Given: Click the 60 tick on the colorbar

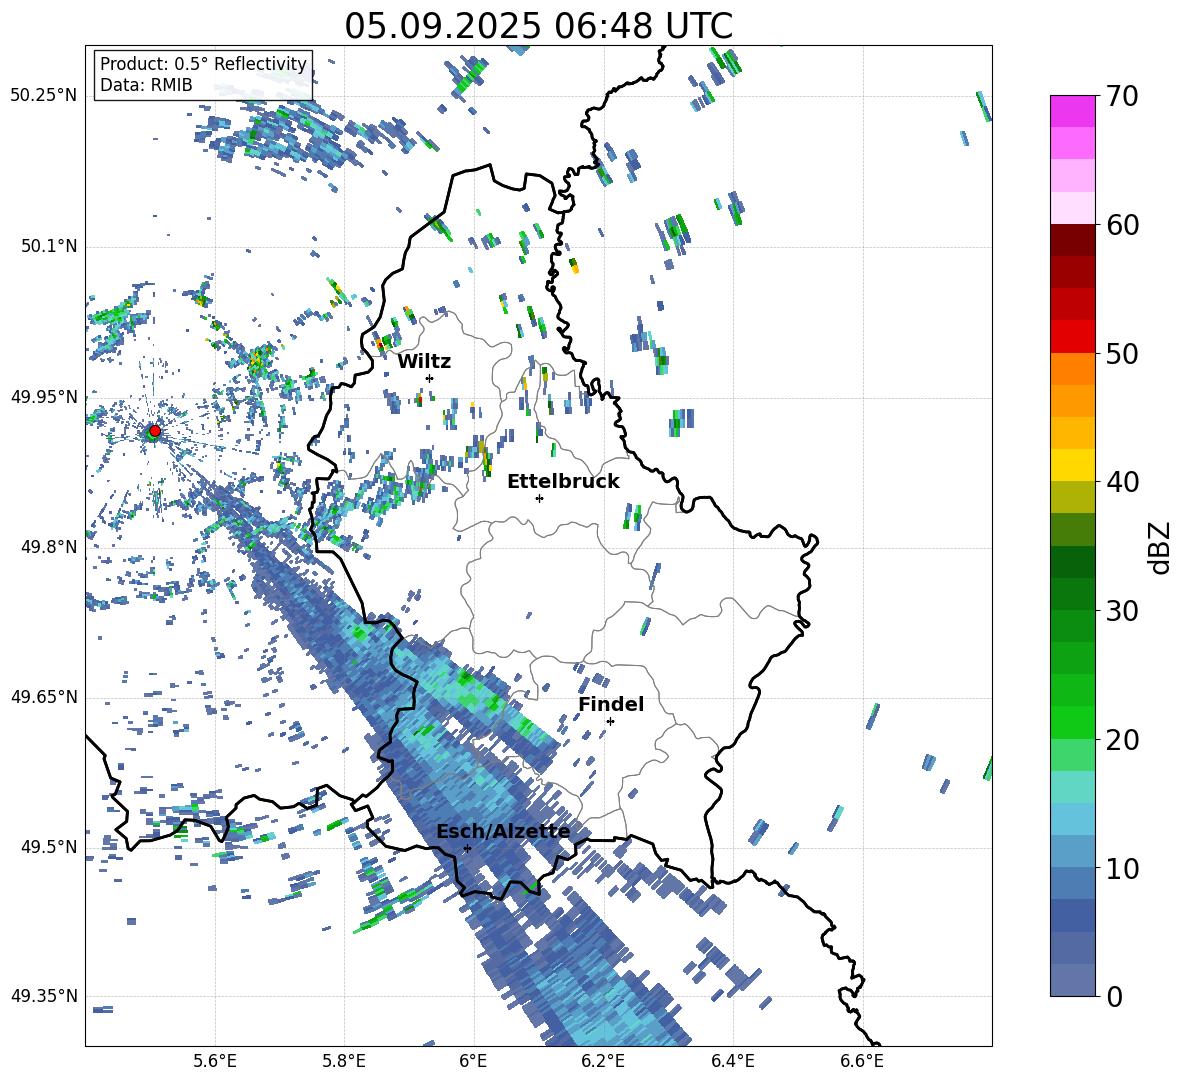Looking at the screenshot, I should coord(1122,225).
